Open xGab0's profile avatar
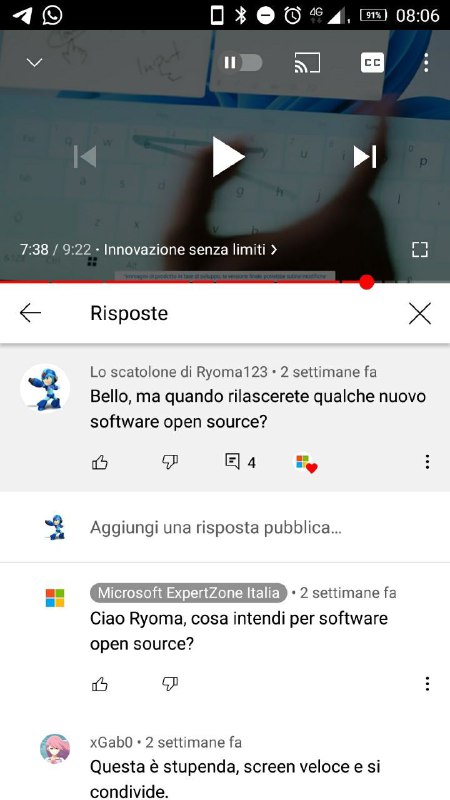The image size is (450, 800). click(x=55, y=748)
